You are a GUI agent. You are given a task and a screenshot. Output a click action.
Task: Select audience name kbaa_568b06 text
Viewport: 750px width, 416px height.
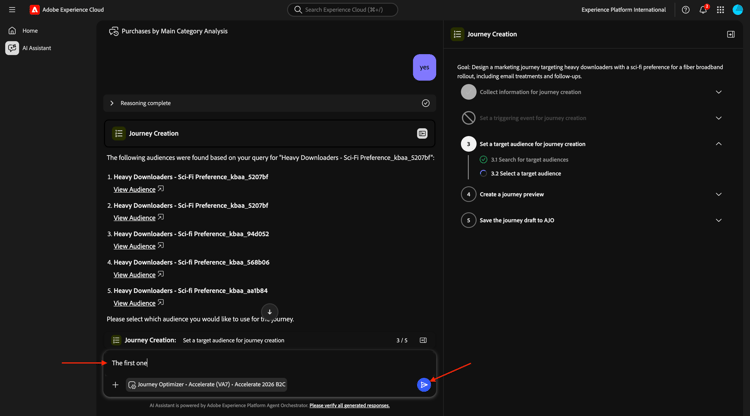pyautogui.click(x=191, y=262)
